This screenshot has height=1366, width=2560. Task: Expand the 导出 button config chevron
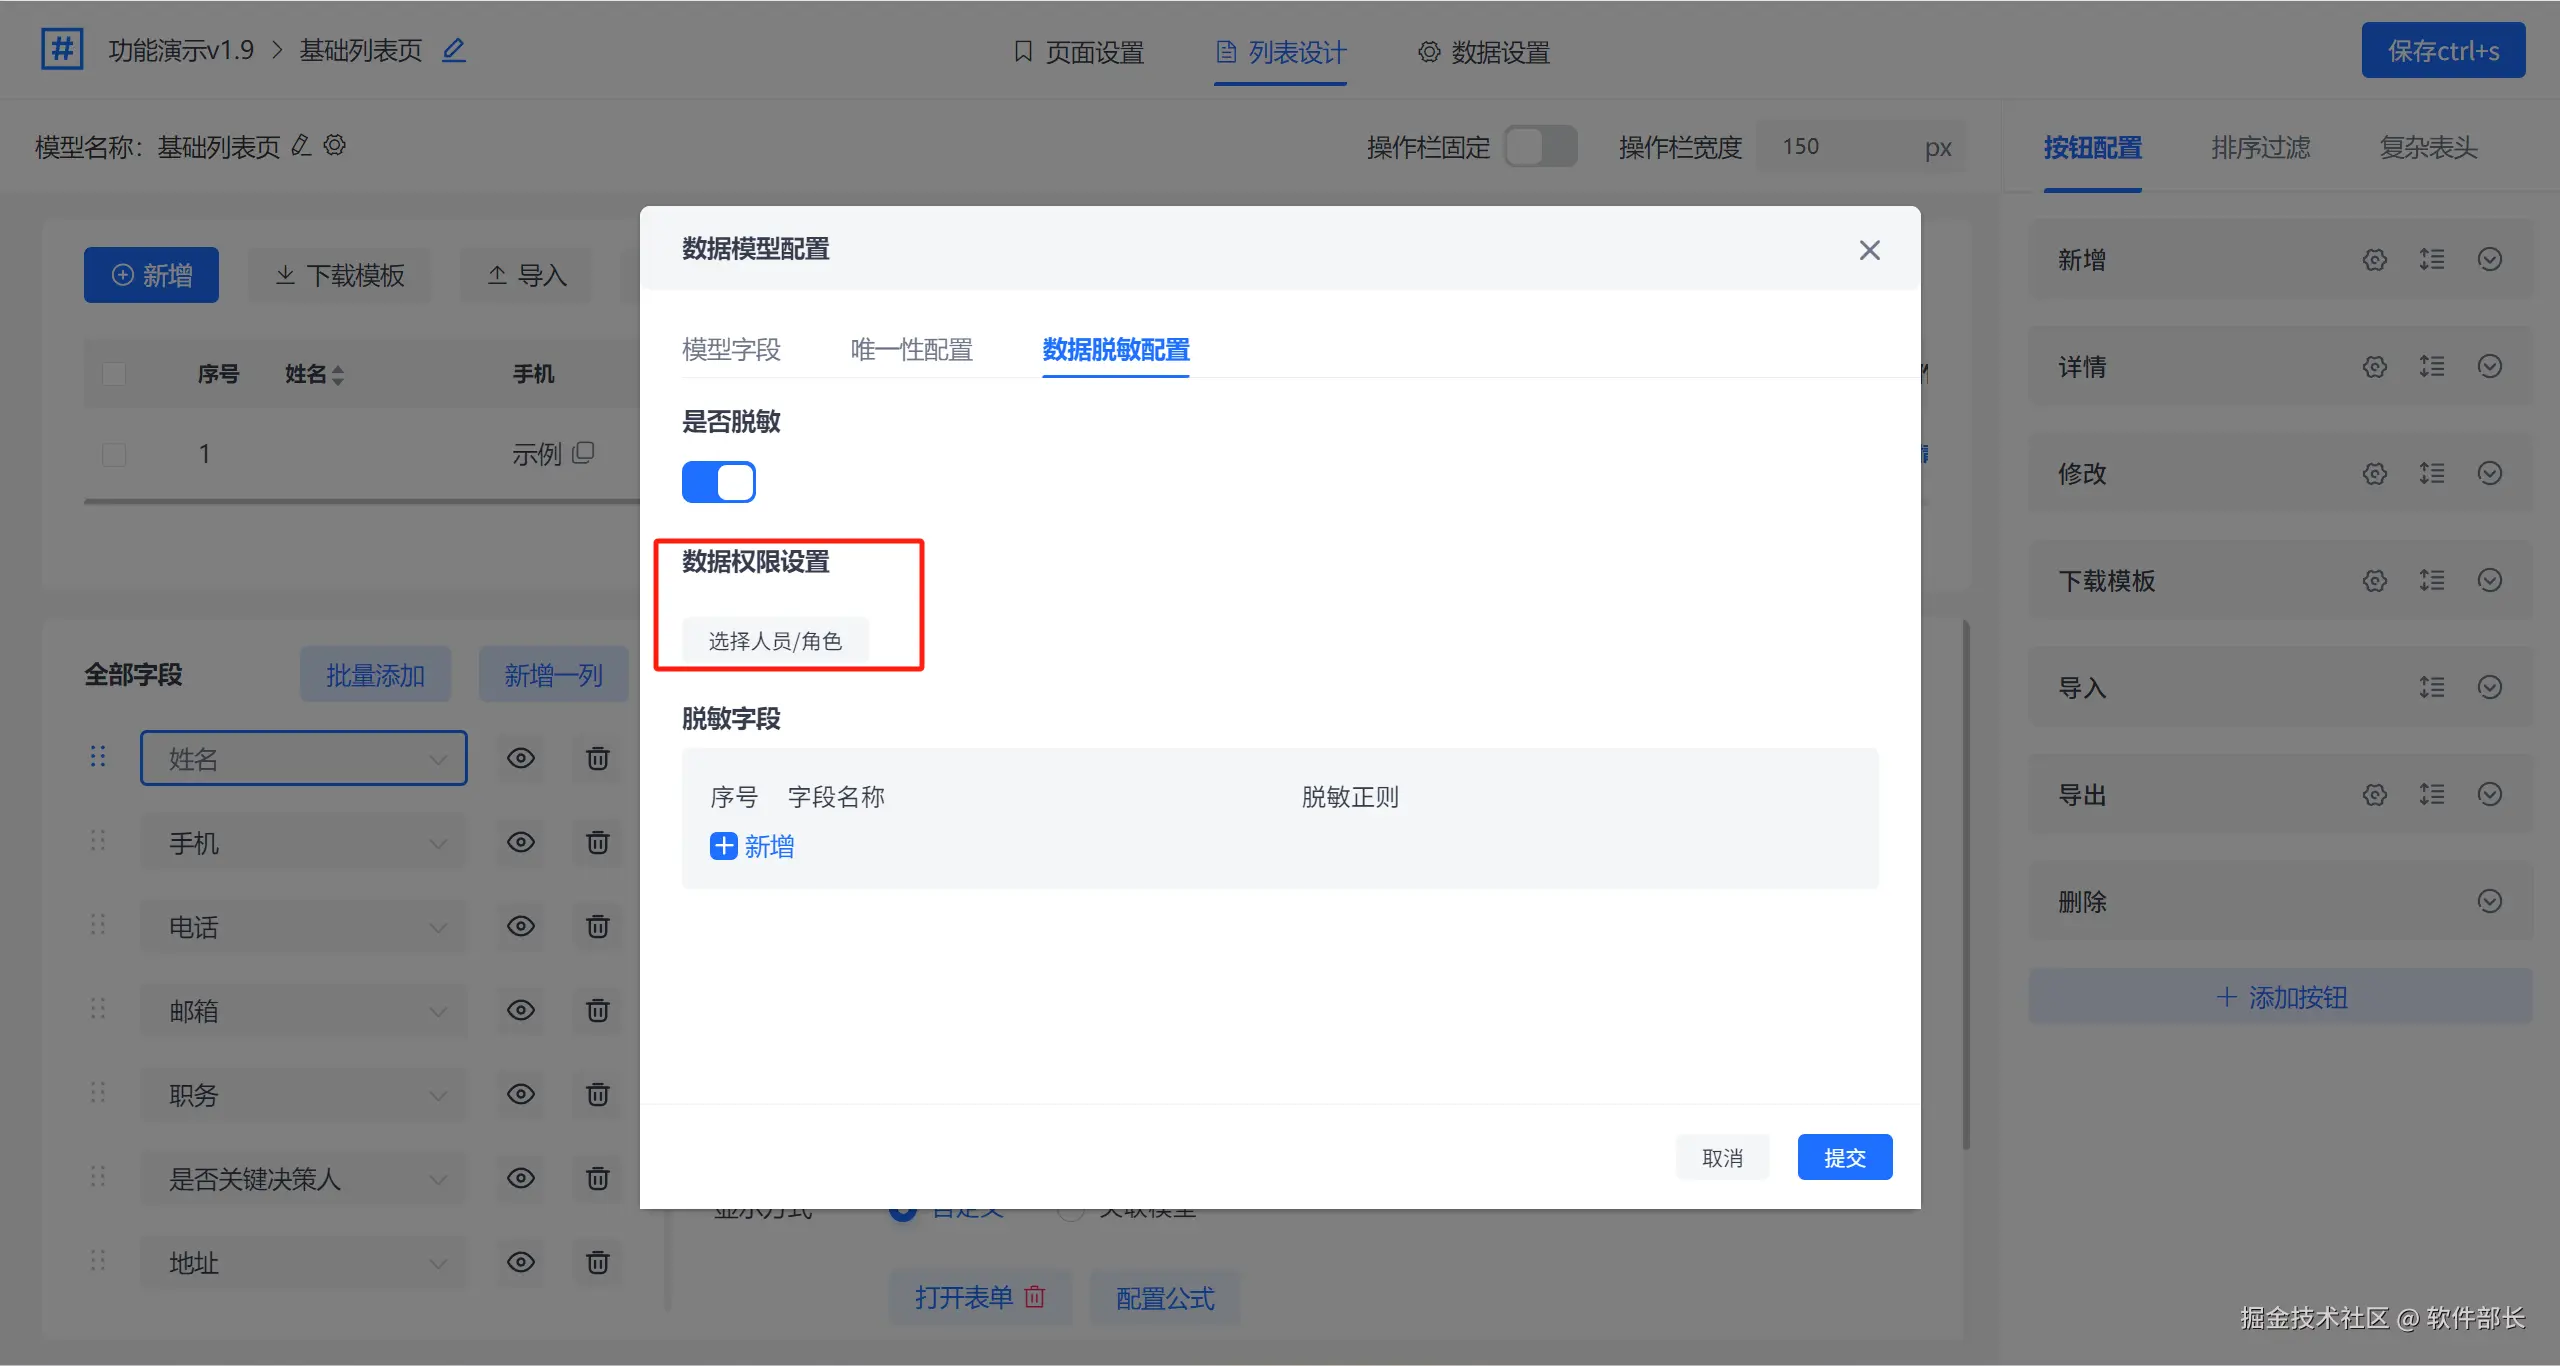[2490, 795]
